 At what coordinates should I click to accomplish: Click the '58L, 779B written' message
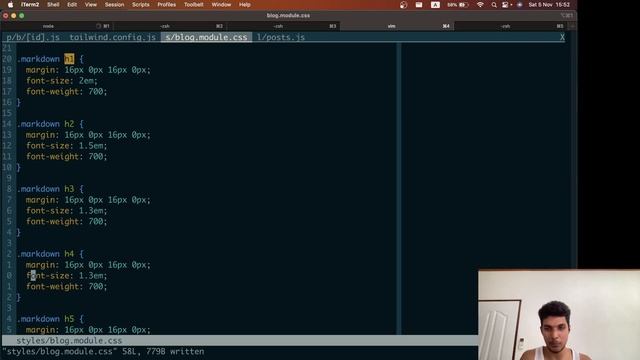coord(163,351)
